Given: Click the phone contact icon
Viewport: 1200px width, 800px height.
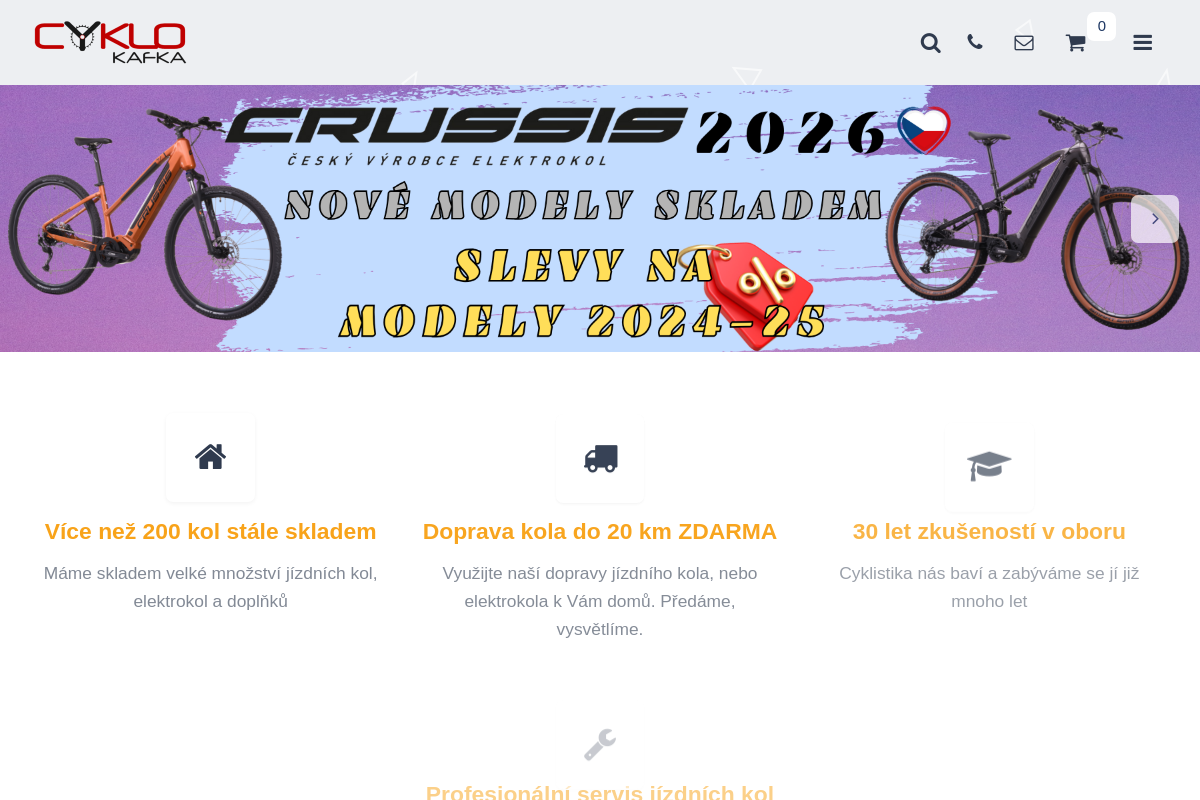Looking at the screenshot, I should (975, 42).
